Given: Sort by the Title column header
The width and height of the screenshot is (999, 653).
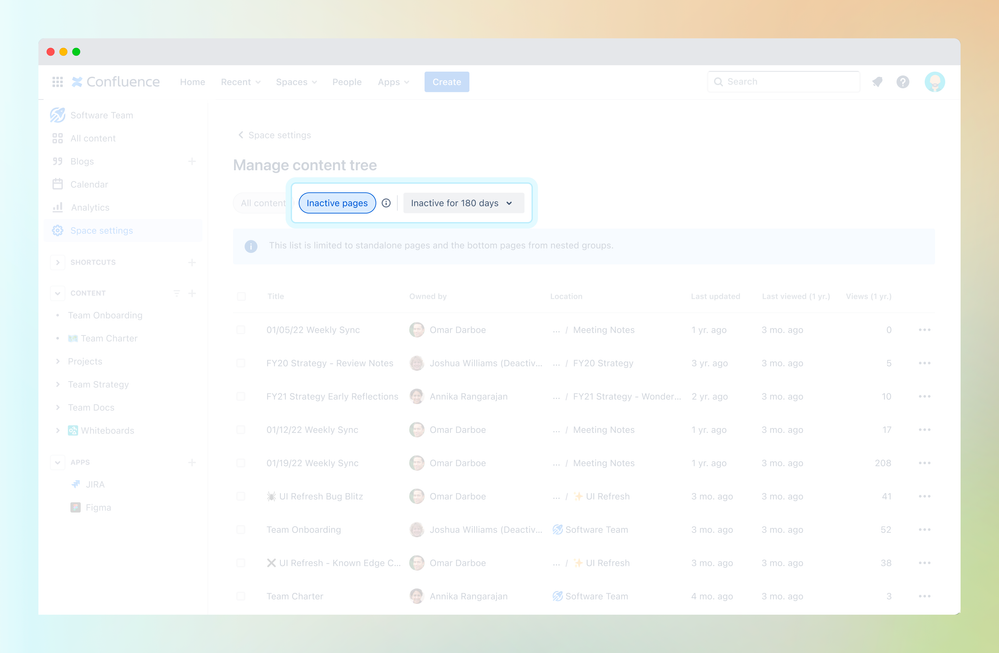Looking at the screenshot, I should tap(276, 296).
